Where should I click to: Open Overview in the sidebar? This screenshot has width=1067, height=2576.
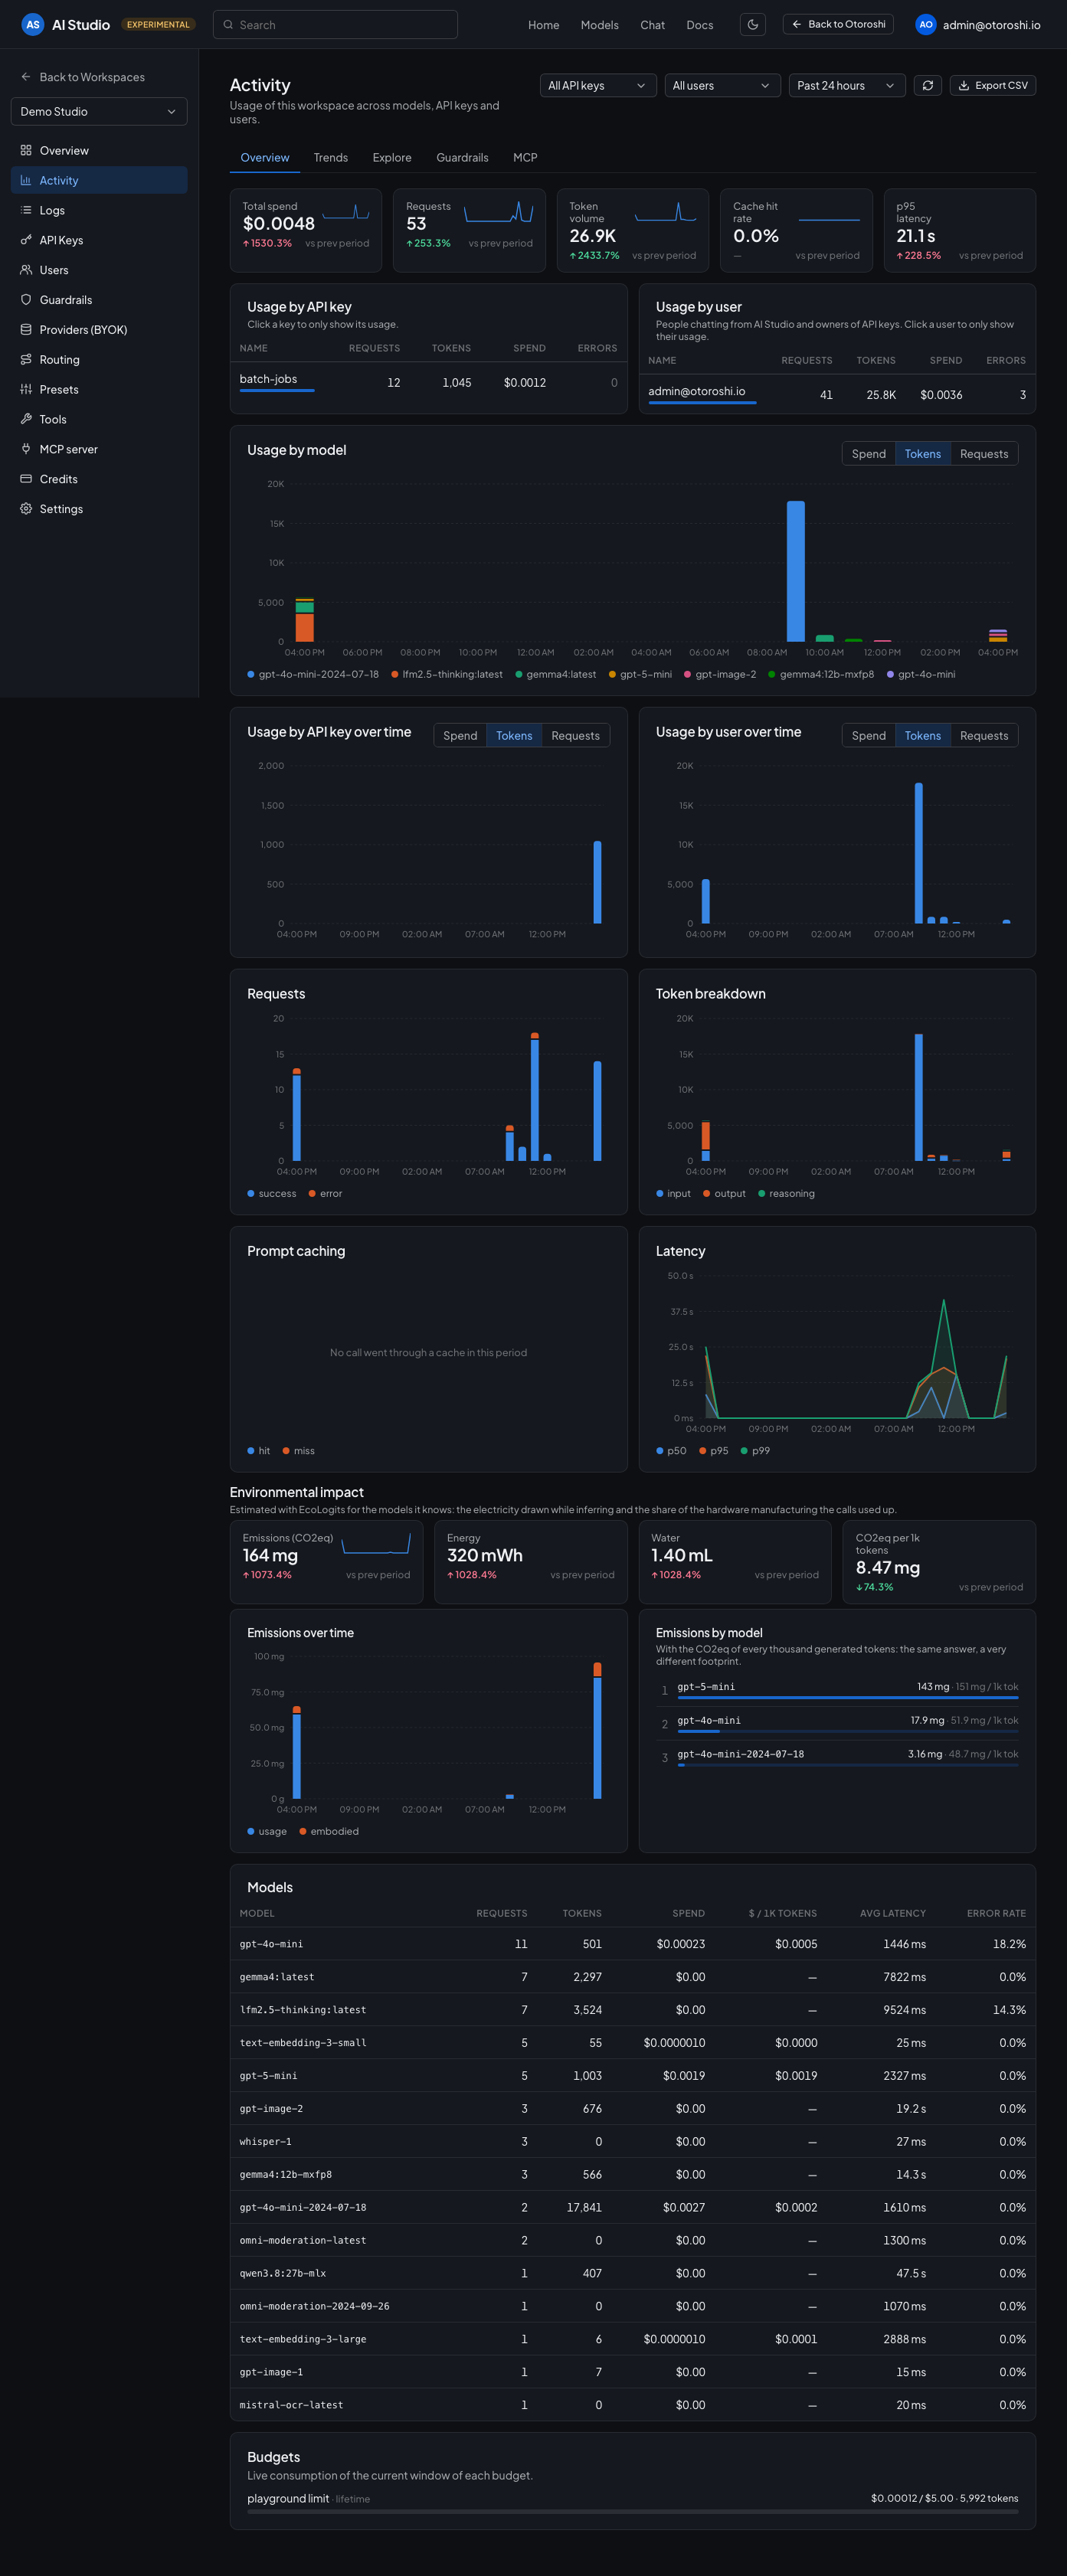click(x=99, y=150)
